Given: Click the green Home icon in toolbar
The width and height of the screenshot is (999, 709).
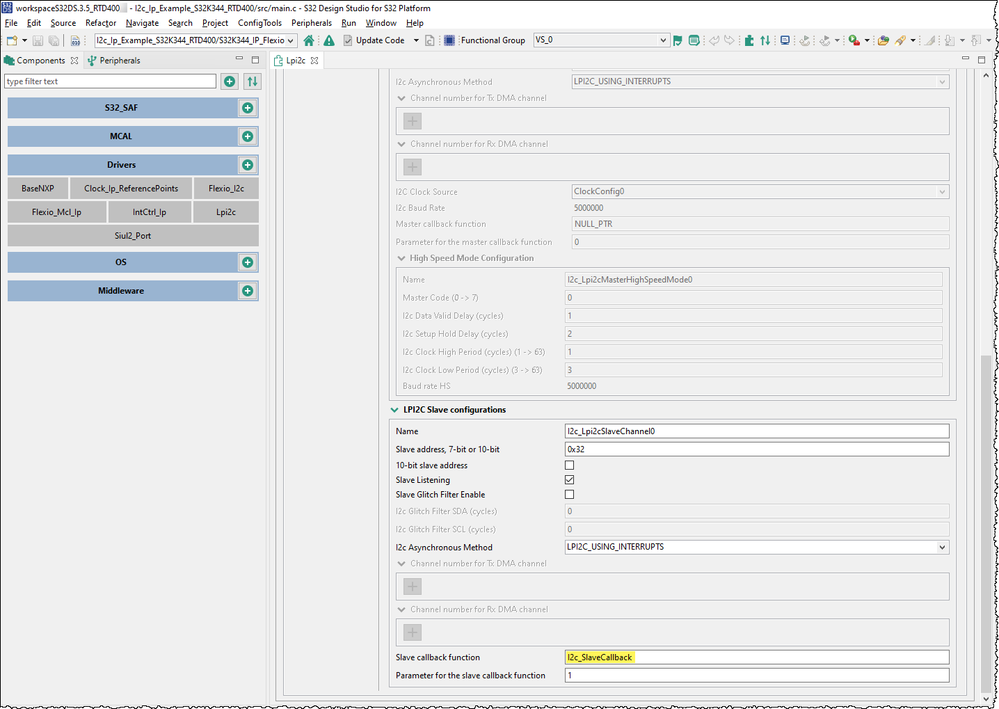Looking at the screenshot, I should click(x=309, y=40).
